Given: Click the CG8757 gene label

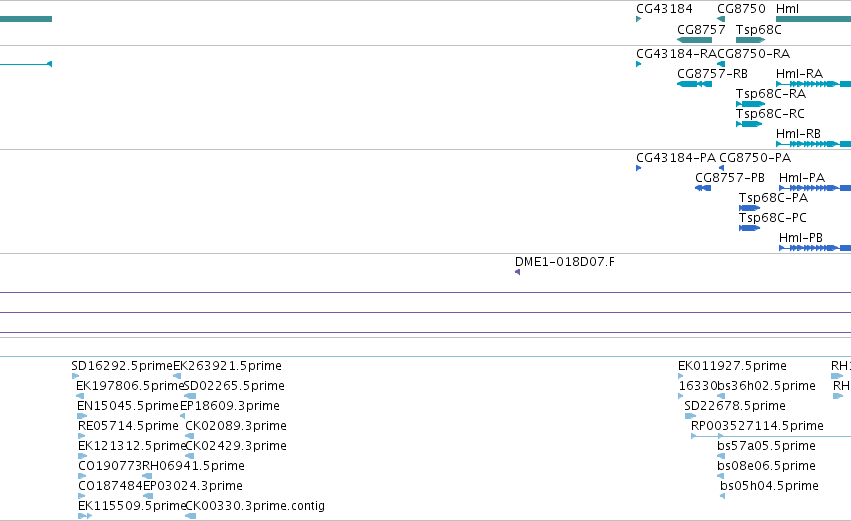Looking at the screenshot, I should coord(701,30).
